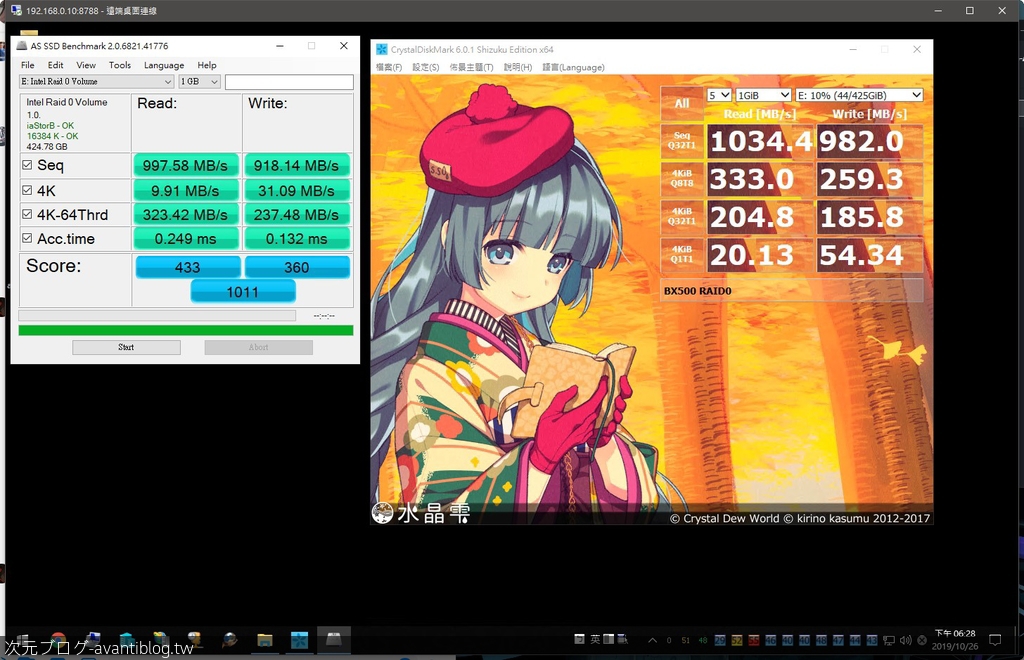Uncheck the Seq test checkbox

coord(27,165)
